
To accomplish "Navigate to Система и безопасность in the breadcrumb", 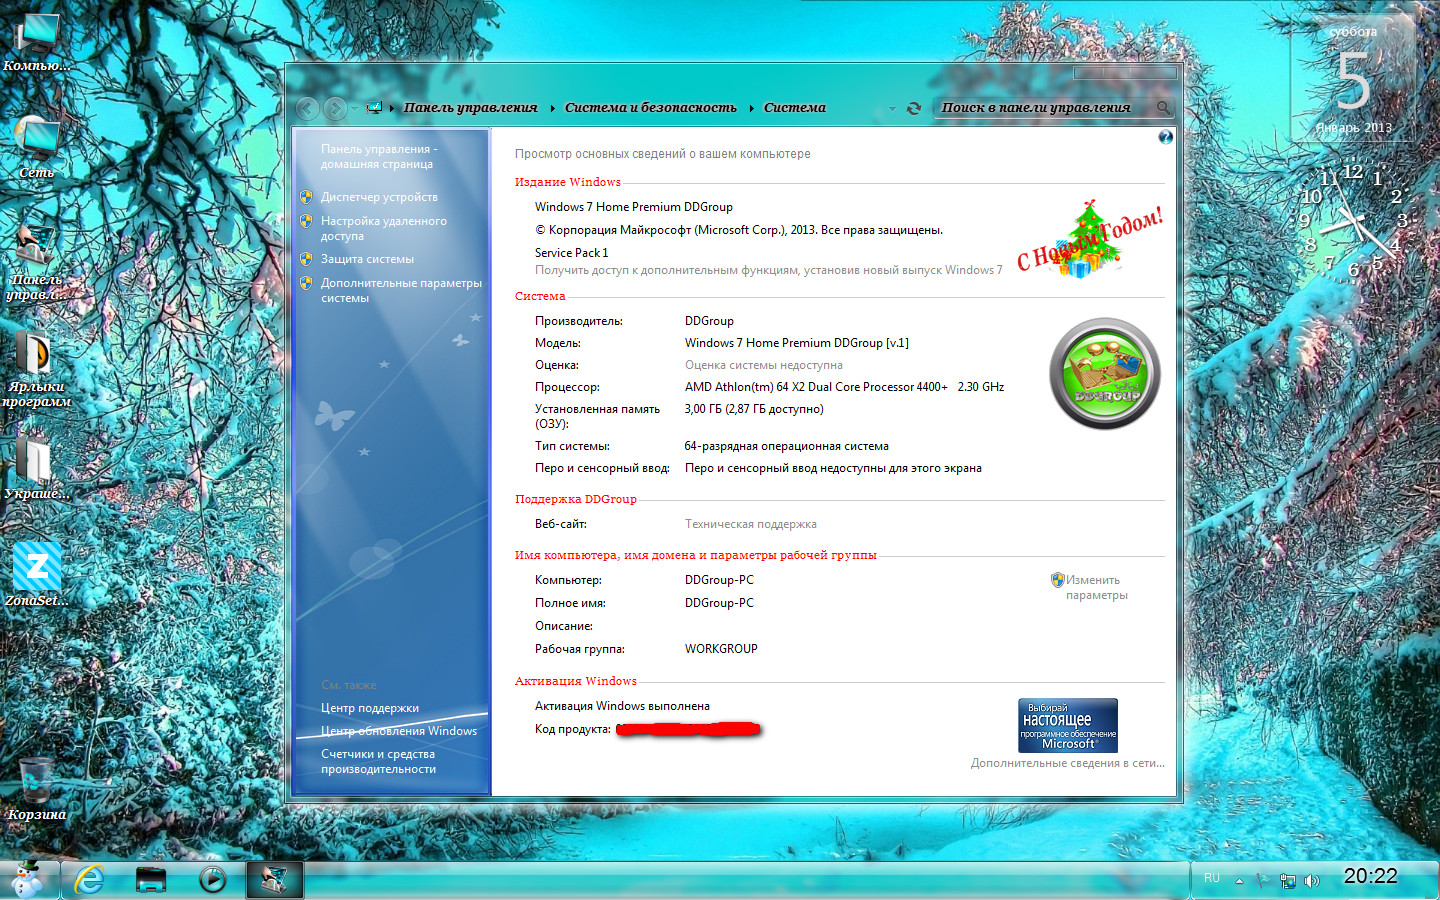I will click(651, 108).
